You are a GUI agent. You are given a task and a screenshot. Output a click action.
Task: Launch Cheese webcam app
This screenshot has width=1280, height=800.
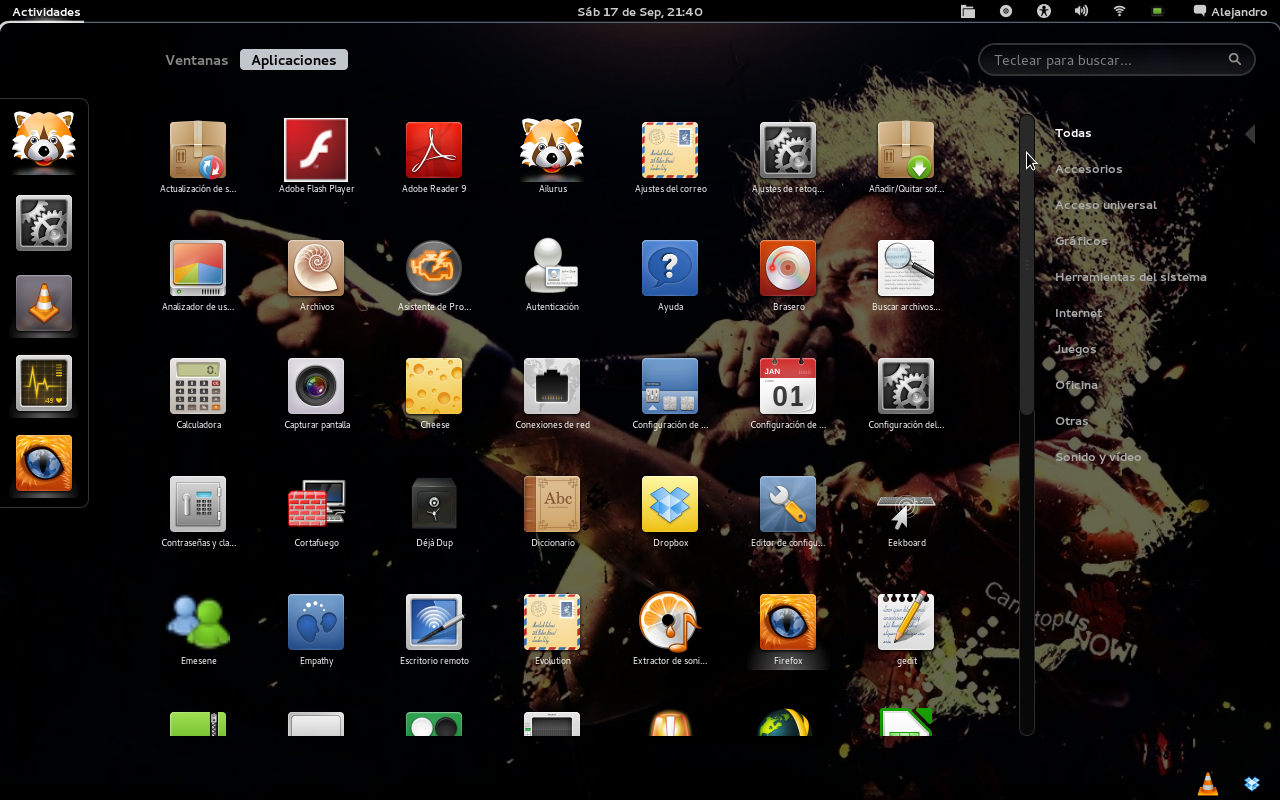434,386
